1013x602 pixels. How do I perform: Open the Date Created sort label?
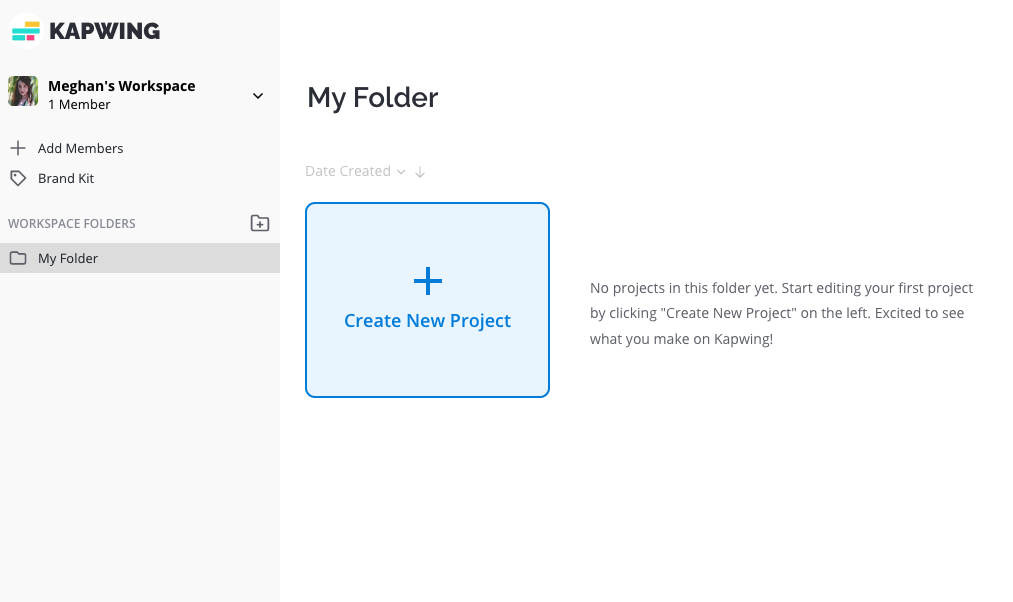(347, 171)
